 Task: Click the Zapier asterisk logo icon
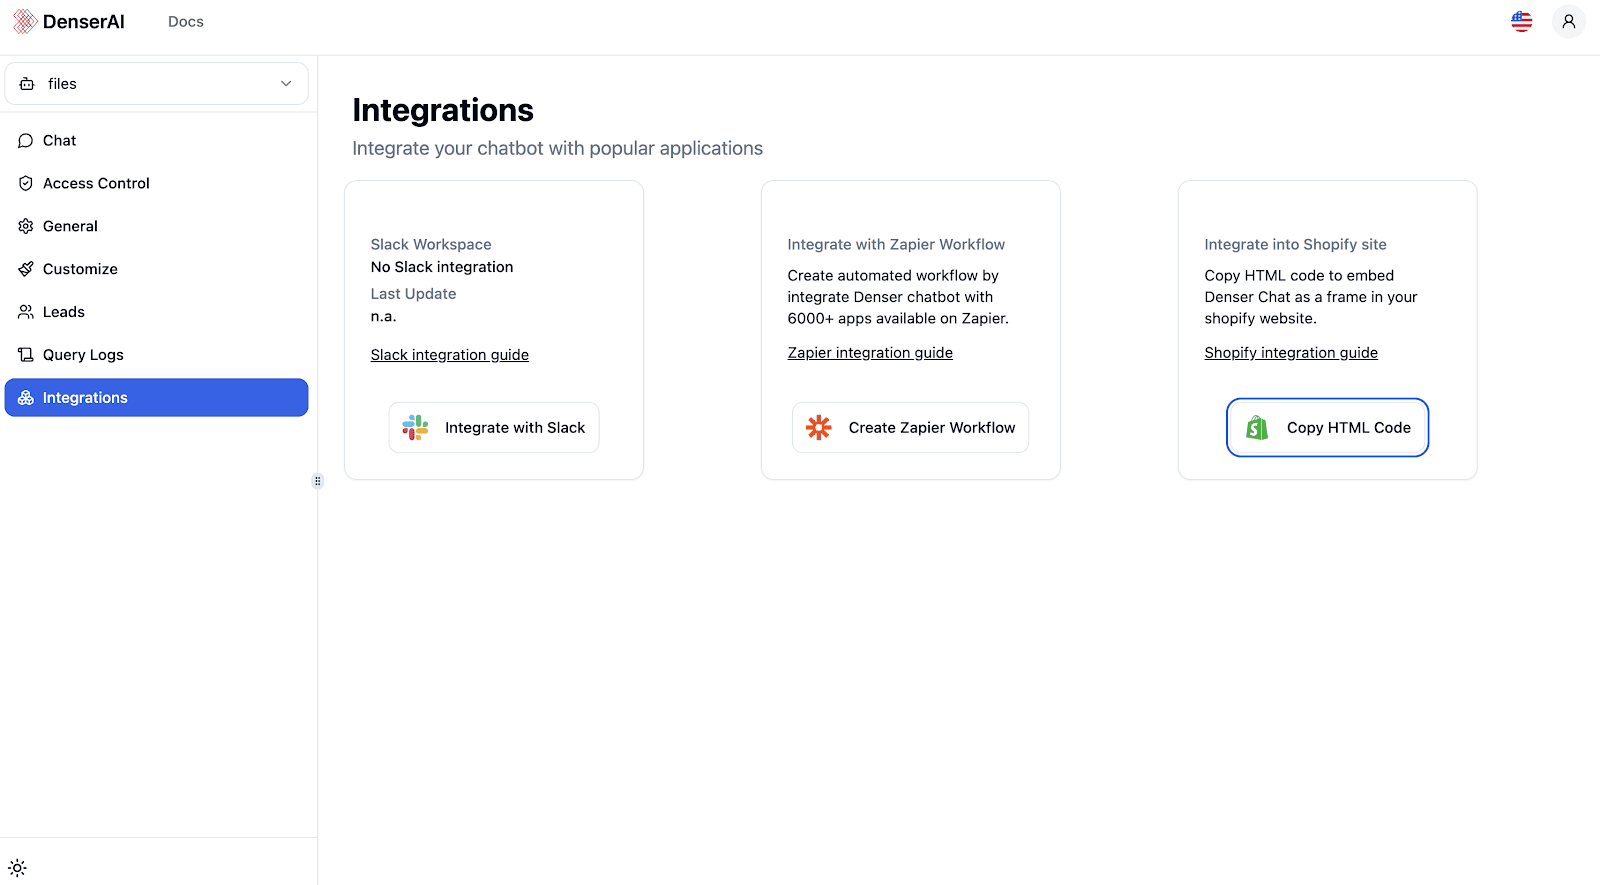click(x=819, y=428)
